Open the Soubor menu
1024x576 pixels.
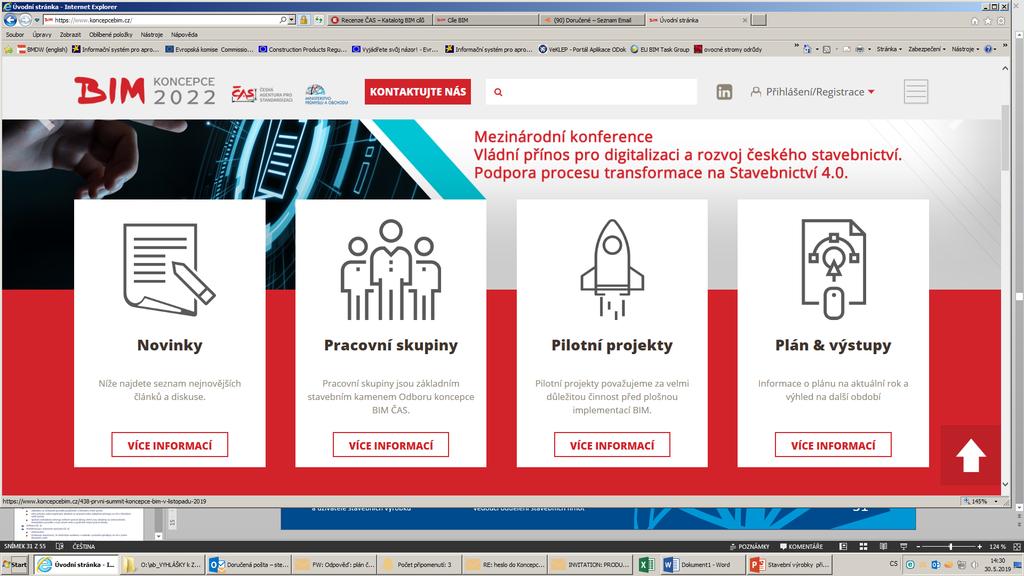pos(14,35)
